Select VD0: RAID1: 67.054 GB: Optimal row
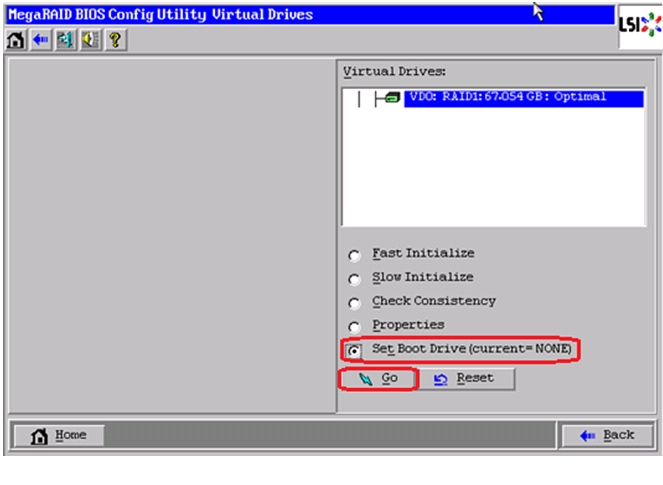Image resolution: width=663 pixels, height=485 pixels. (x=523, y=98)
